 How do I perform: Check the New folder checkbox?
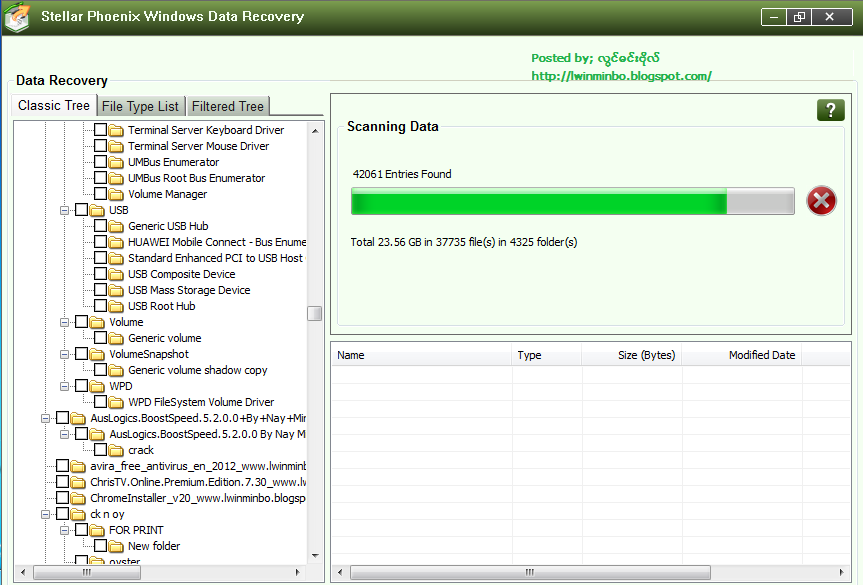coord(100,545)
